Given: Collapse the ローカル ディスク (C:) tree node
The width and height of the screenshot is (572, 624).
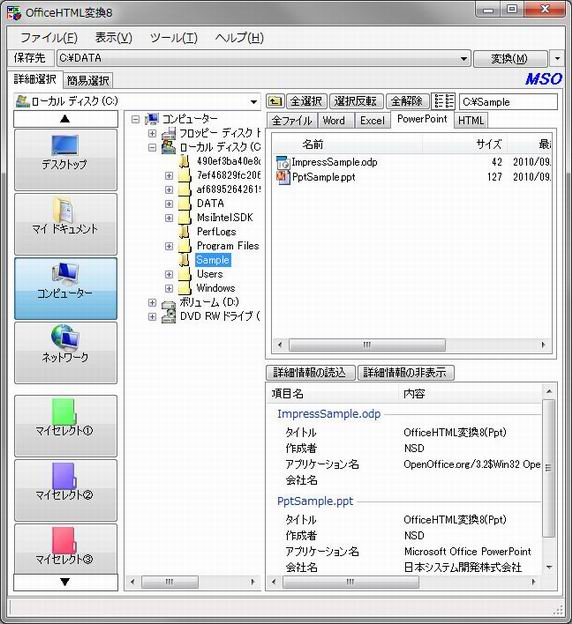Looking at the screenshot, I should tap(152, 148).
